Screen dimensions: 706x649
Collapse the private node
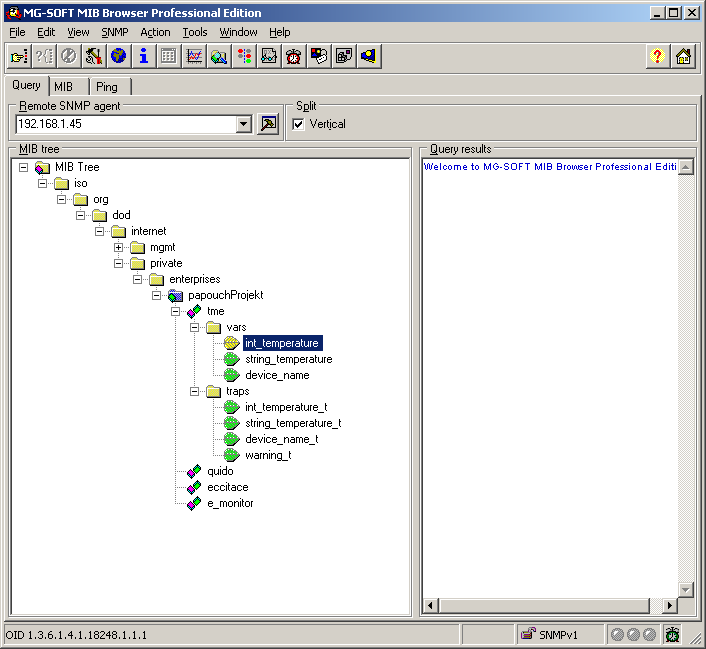118,263
